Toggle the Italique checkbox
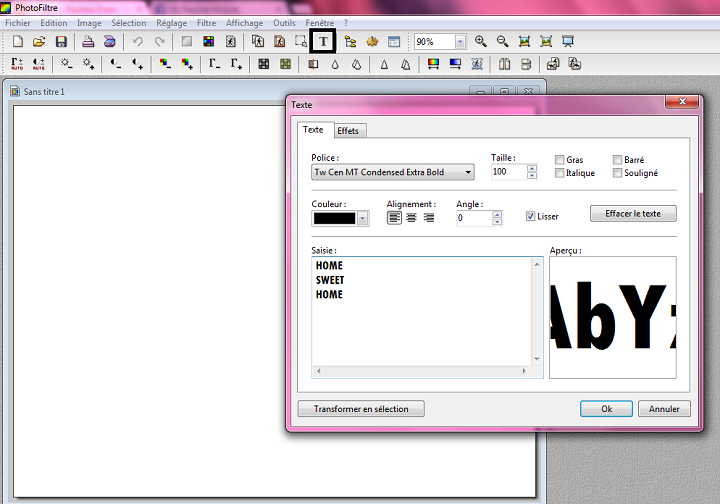Screen dimensions: 720x504 559,173
